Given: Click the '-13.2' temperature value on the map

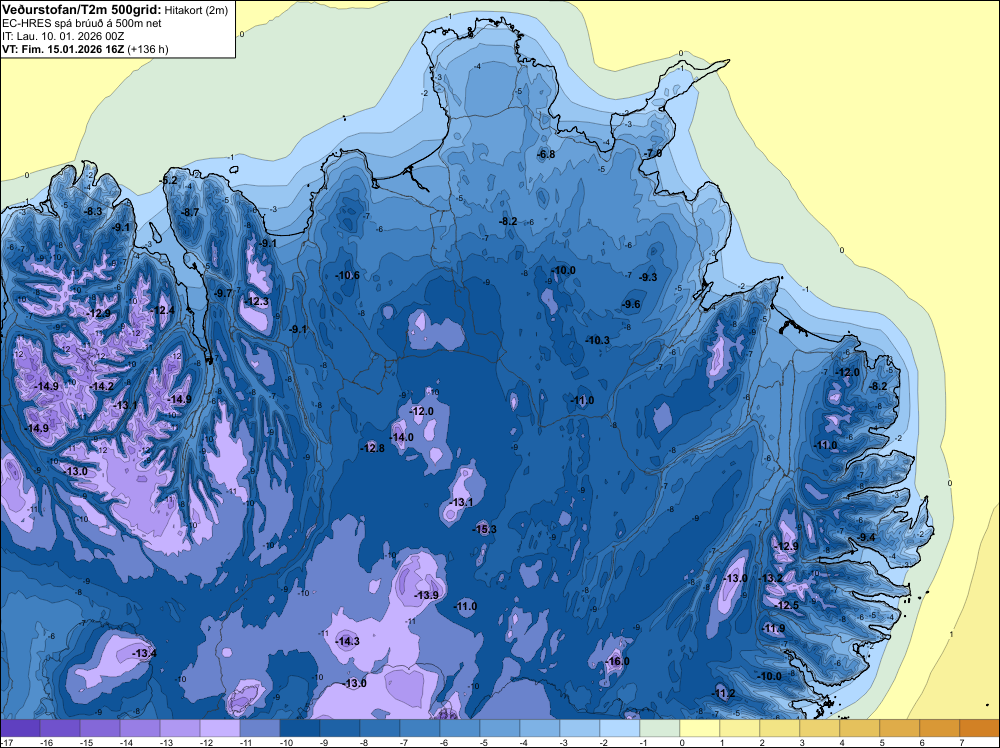Looking at the screenshot, I should tap(771, 578).
